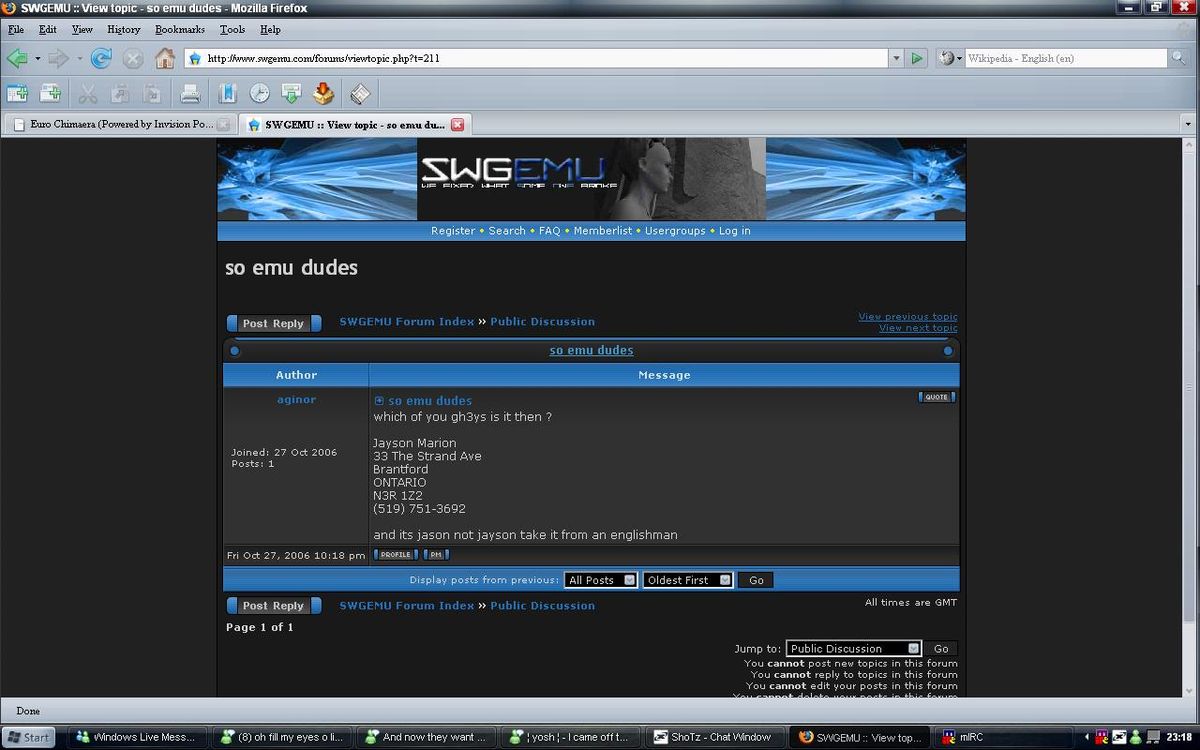Open the Bookmarks sidebar icon
The height and width of the screenshot is (750, 1200).
(x=227, y=94)
